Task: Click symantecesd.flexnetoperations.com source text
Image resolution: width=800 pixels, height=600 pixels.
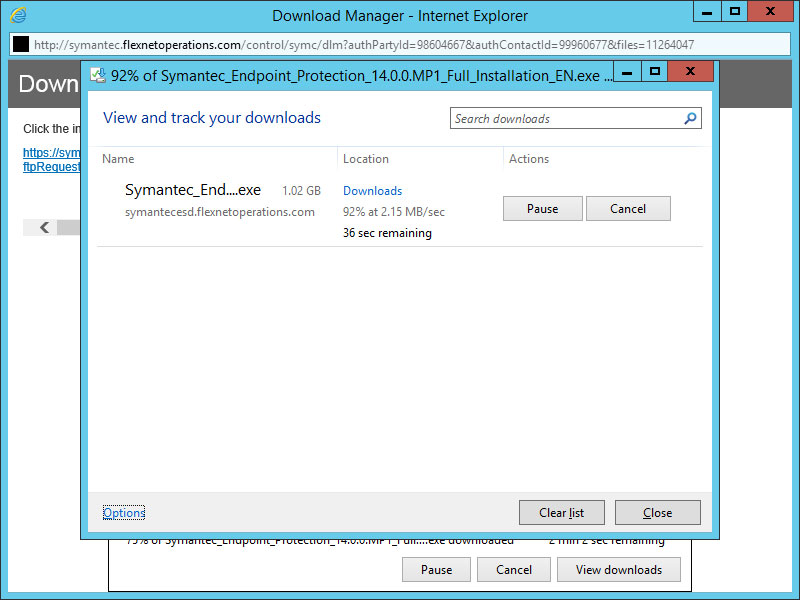Action: (220, 212)
